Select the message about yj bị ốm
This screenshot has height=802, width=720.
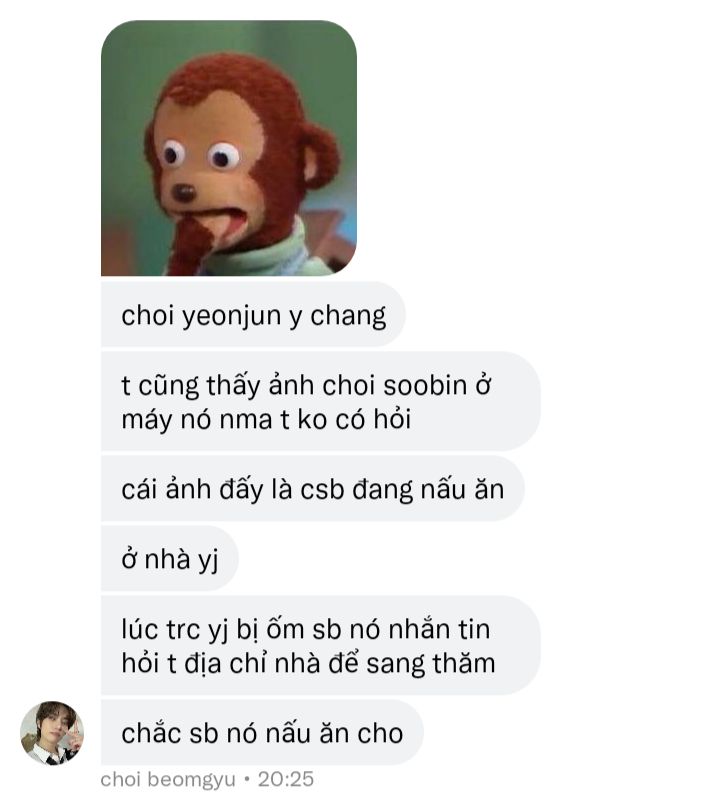[x=321, y=645]
